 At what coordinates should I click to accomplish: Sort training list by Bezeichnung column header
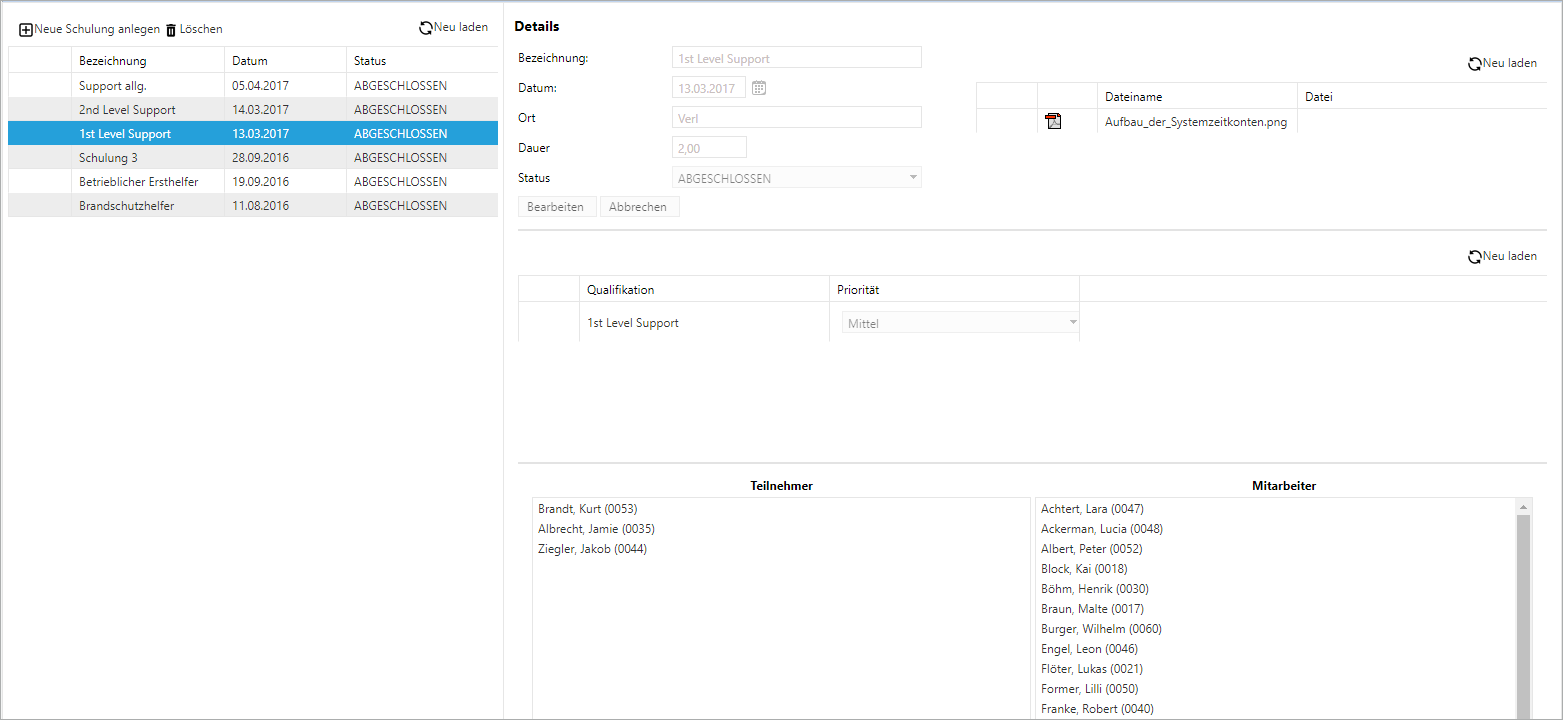tap(147, 61)
